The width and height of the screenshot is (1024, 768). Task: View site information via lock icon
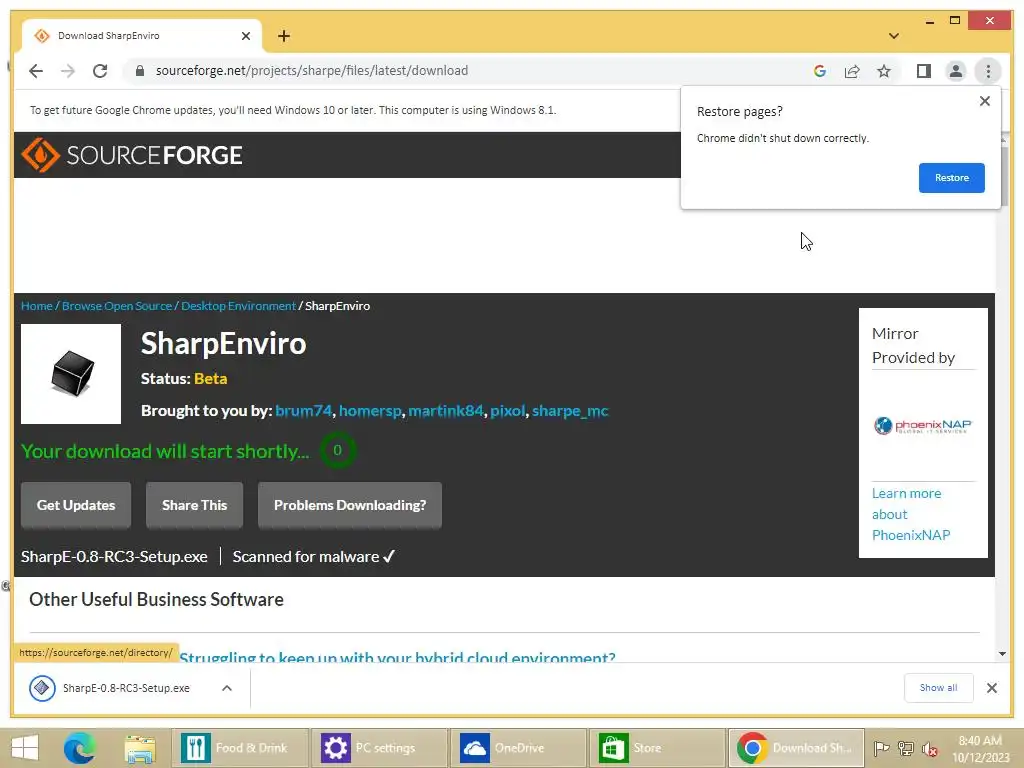click(139, 71)
